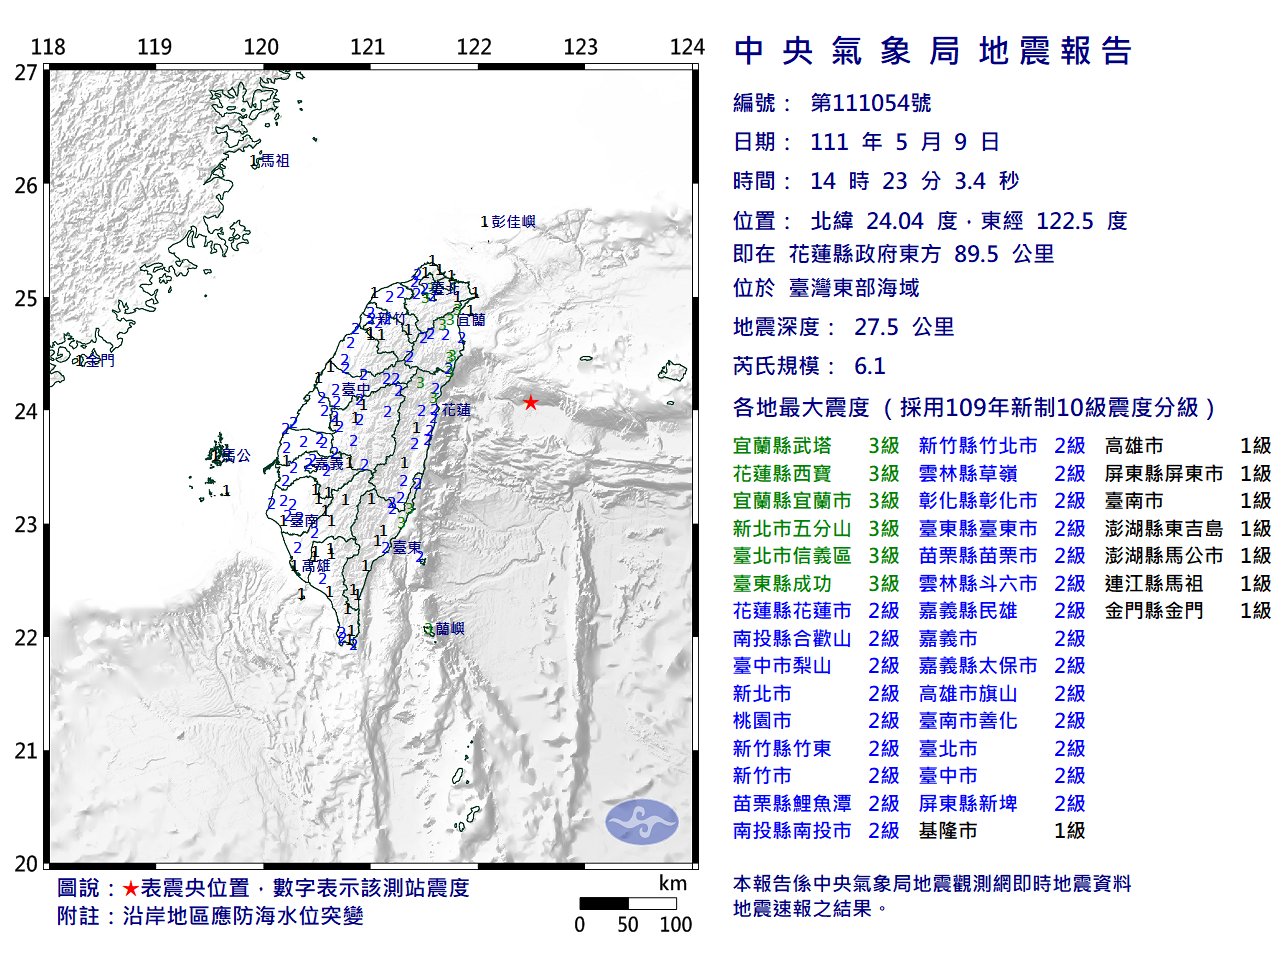Image resolution: width=1280 pixels, height=960 pixels.
Task: Click the 基隆市 1級 entry
Action: (x=1002, y=831)
